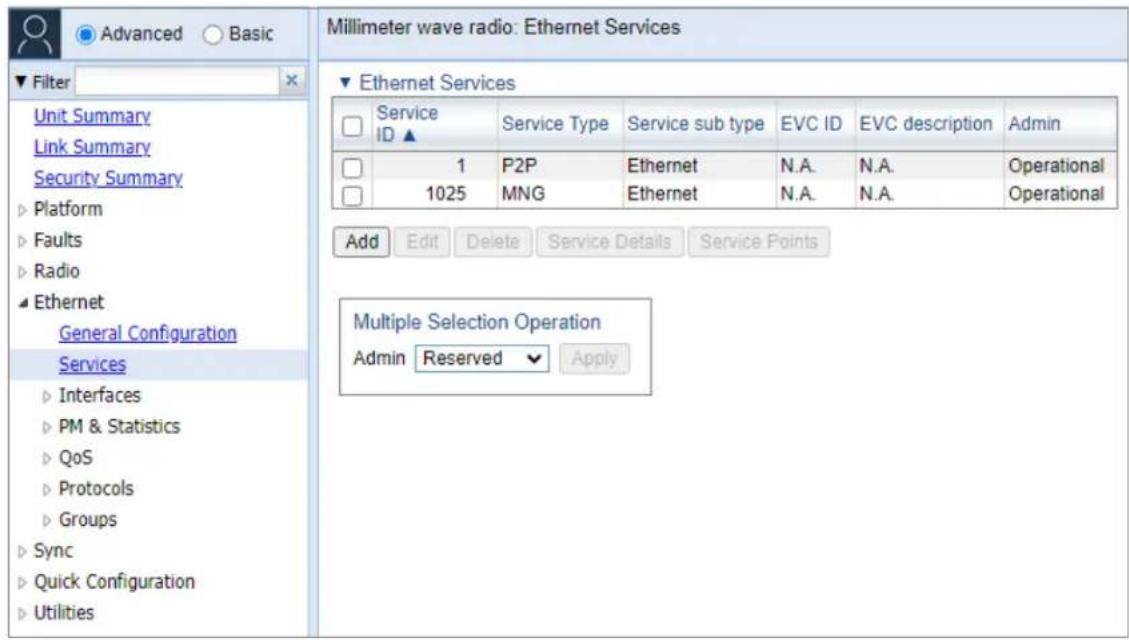Clear the filter with the X icon

tap(292, 81)
